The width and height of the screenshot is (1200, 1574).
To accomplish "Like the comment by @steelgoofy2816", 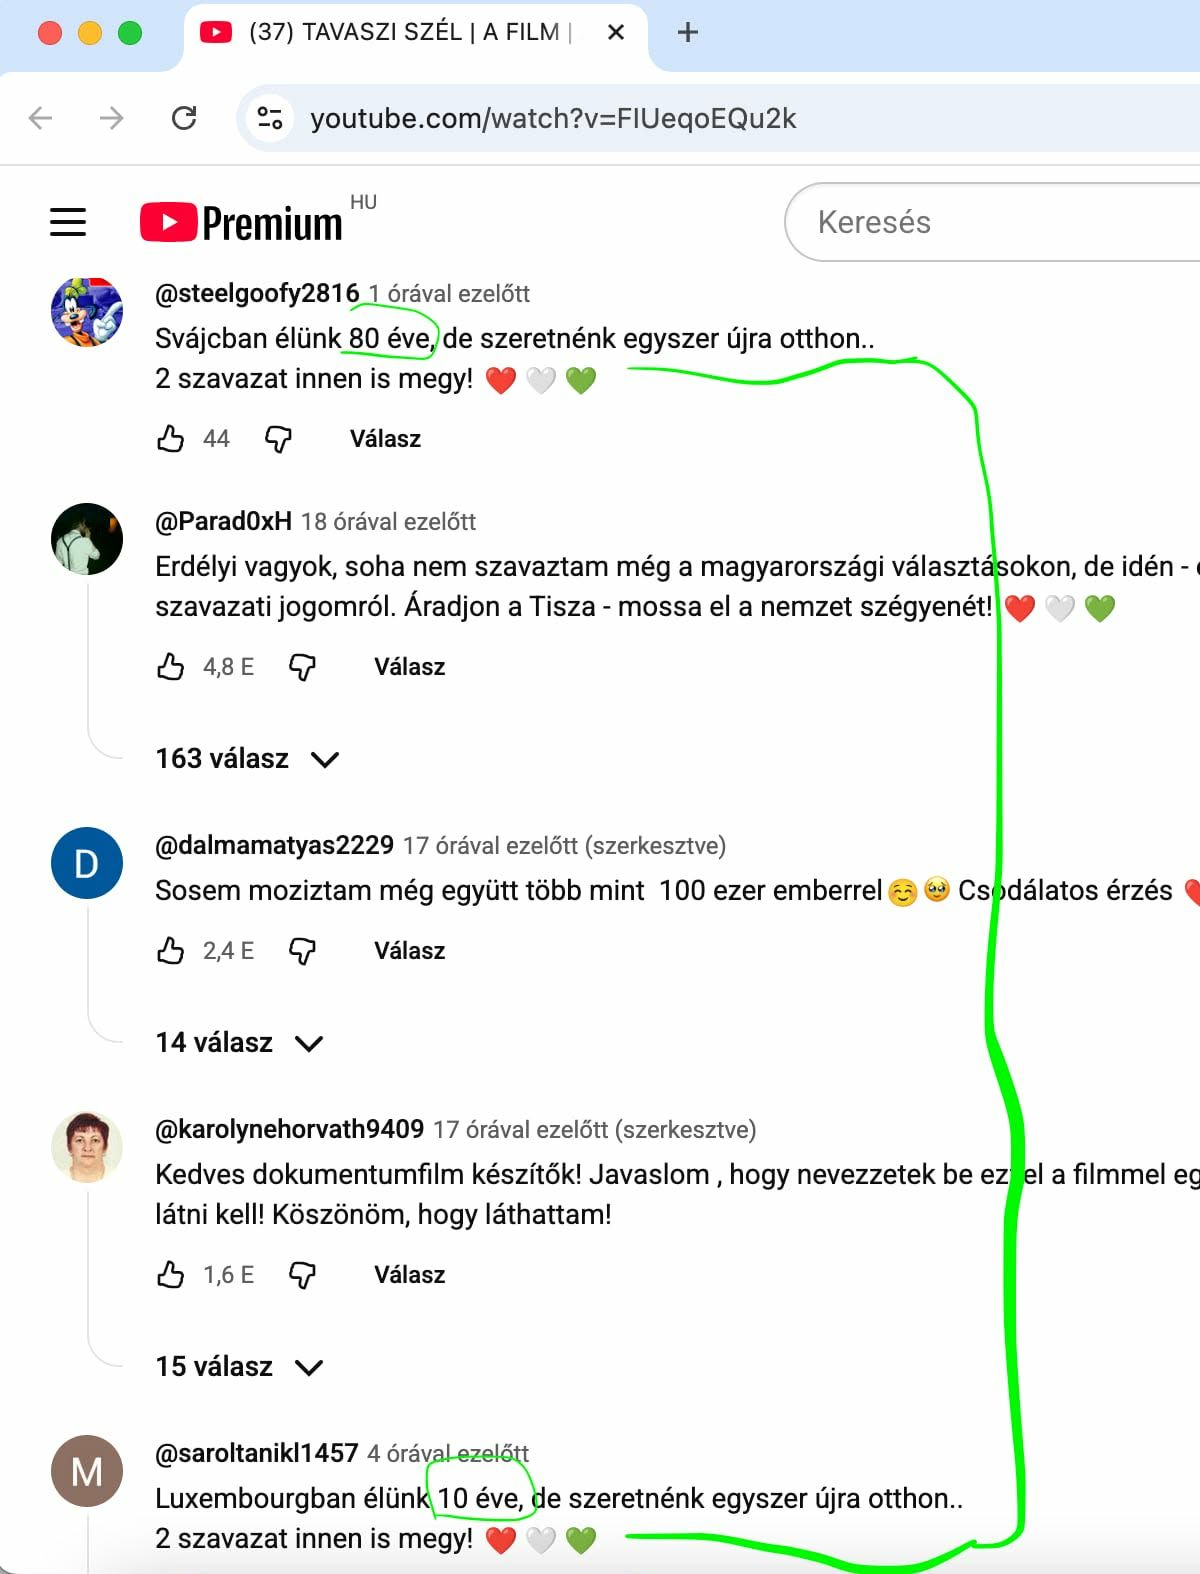I will (x=171, y=439).
